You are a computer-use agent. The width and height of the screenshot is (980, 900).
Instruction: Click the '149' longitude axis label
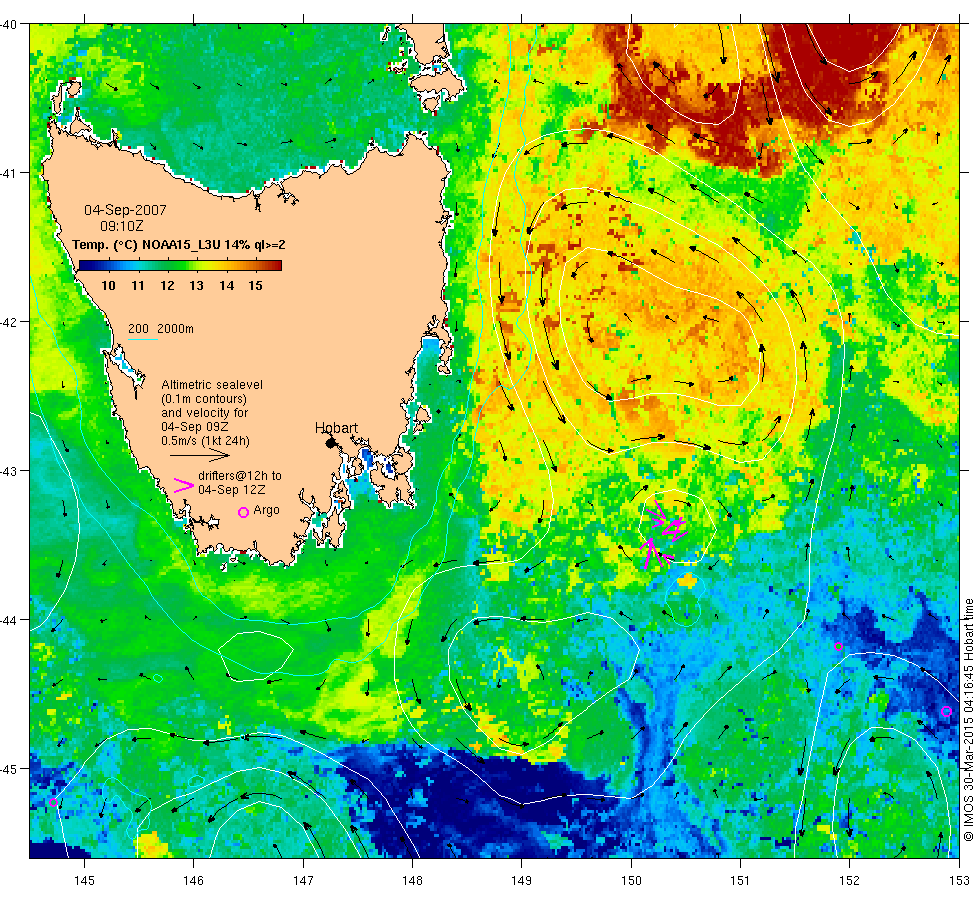[x=521, y=881]
